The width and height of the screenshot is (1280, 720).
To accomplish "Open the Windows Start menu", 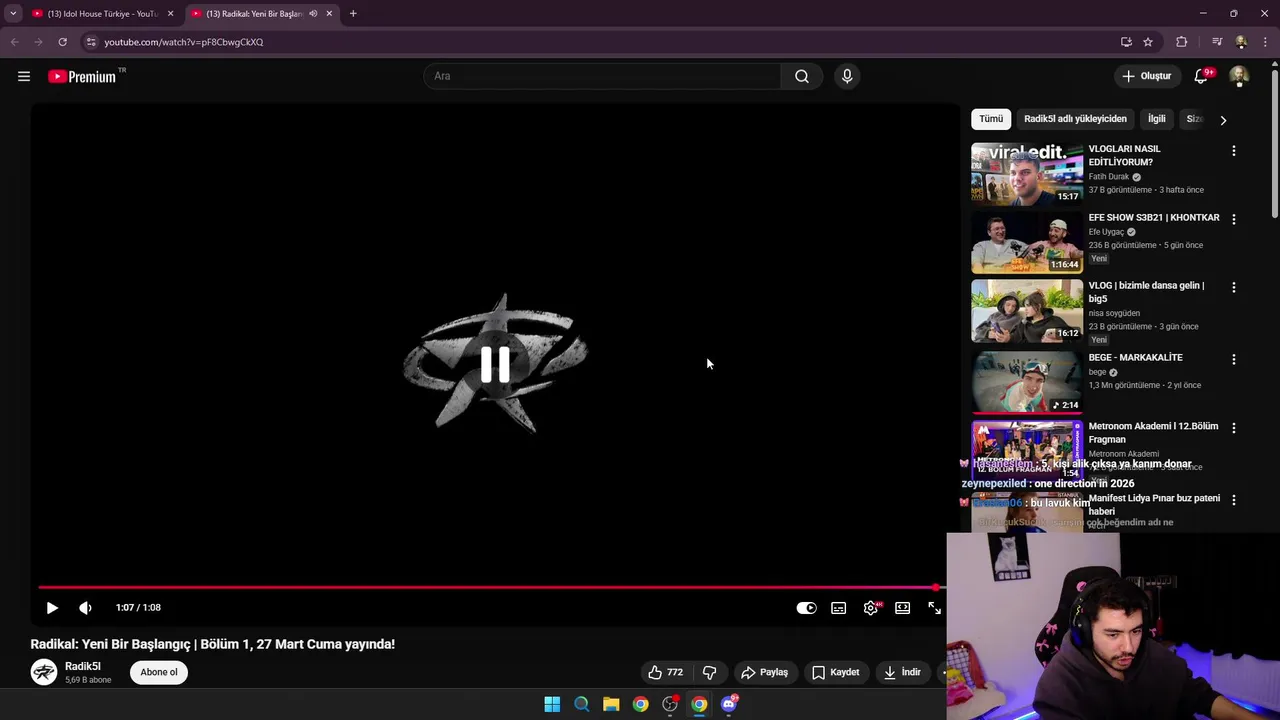I will coord(552,704).
